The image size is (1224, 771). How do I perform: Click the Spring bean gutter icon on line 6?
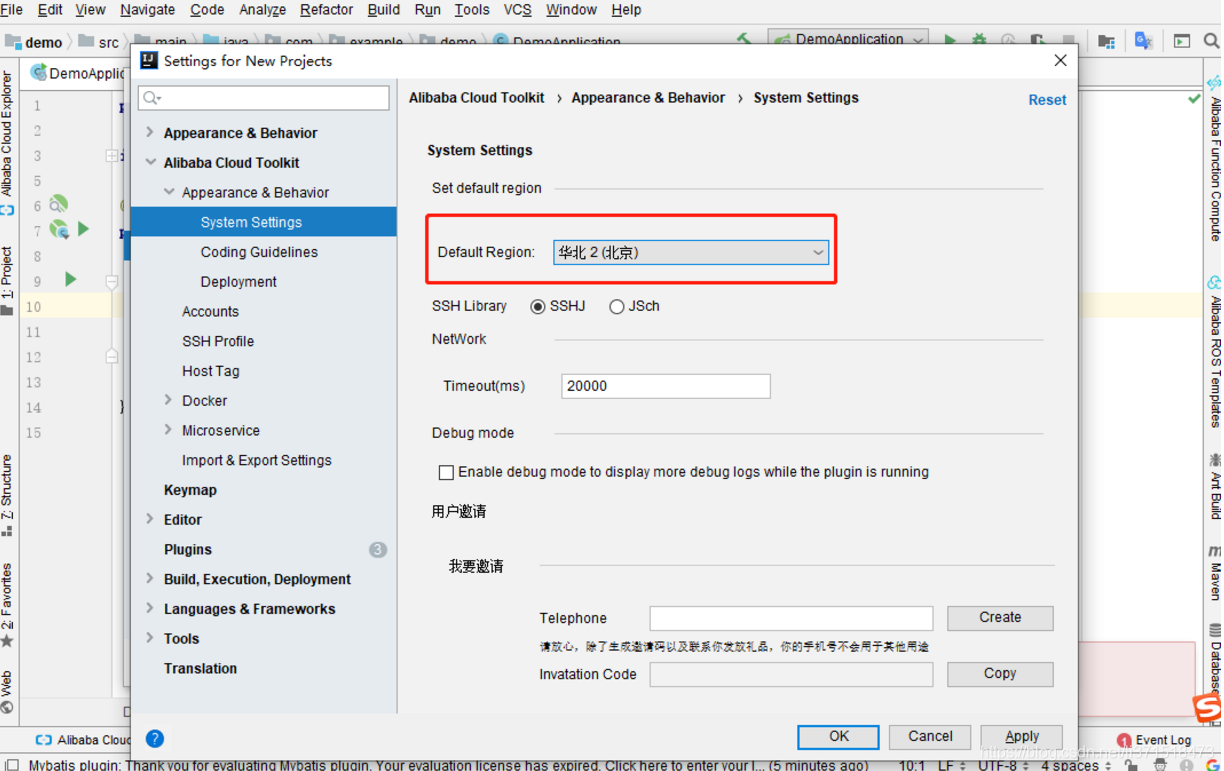click(58, 204)
